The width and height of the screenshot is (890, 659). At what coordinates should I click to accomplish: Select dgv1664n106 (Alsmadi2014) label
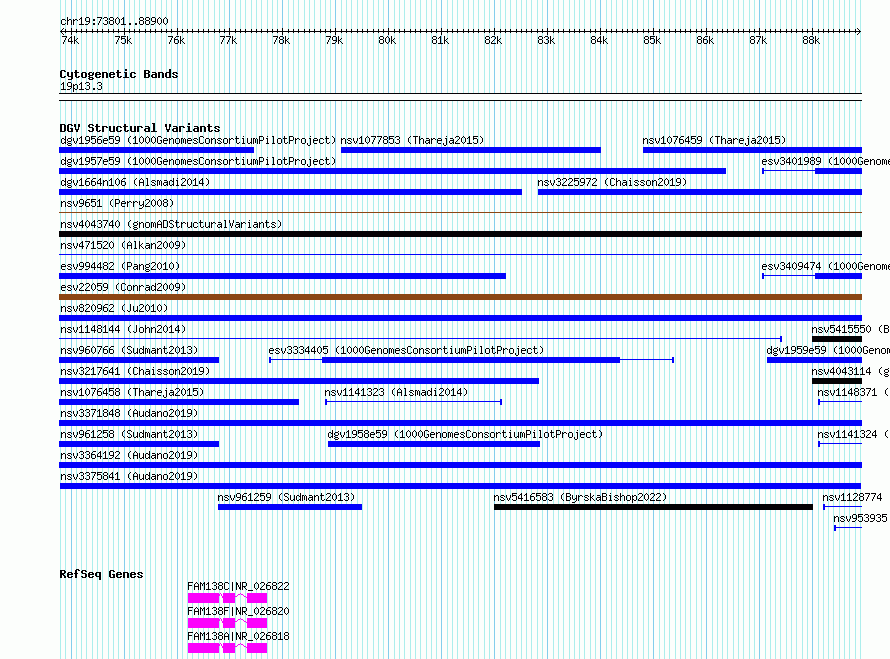pos(135,182)
